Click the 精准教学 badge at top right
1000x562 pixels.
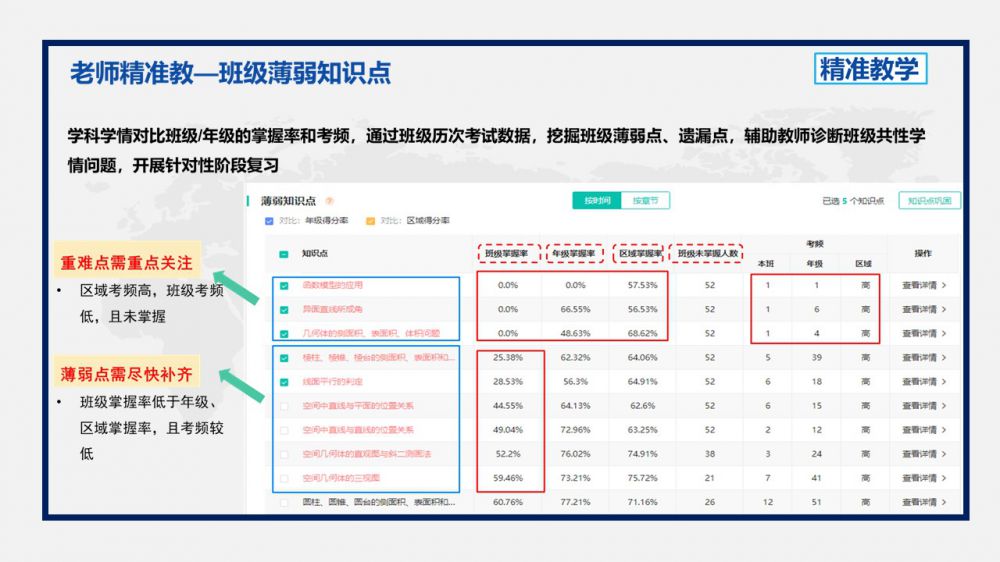coord(868,69)
